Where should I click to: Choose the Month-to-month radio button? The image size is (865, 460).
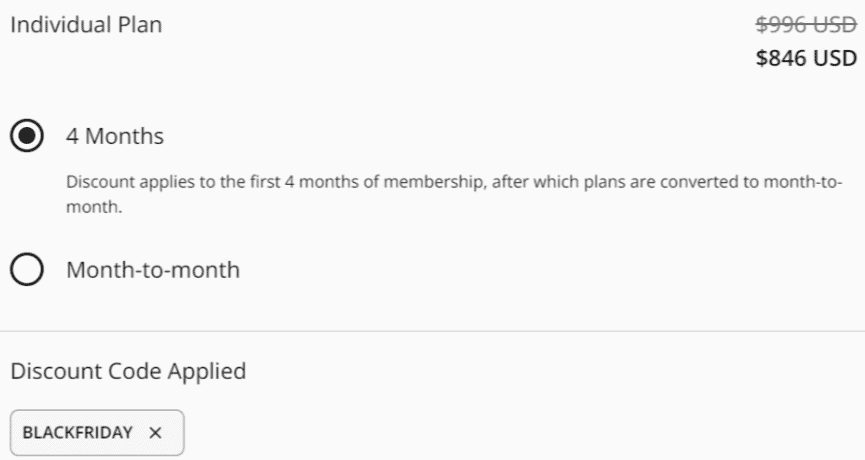27,270
